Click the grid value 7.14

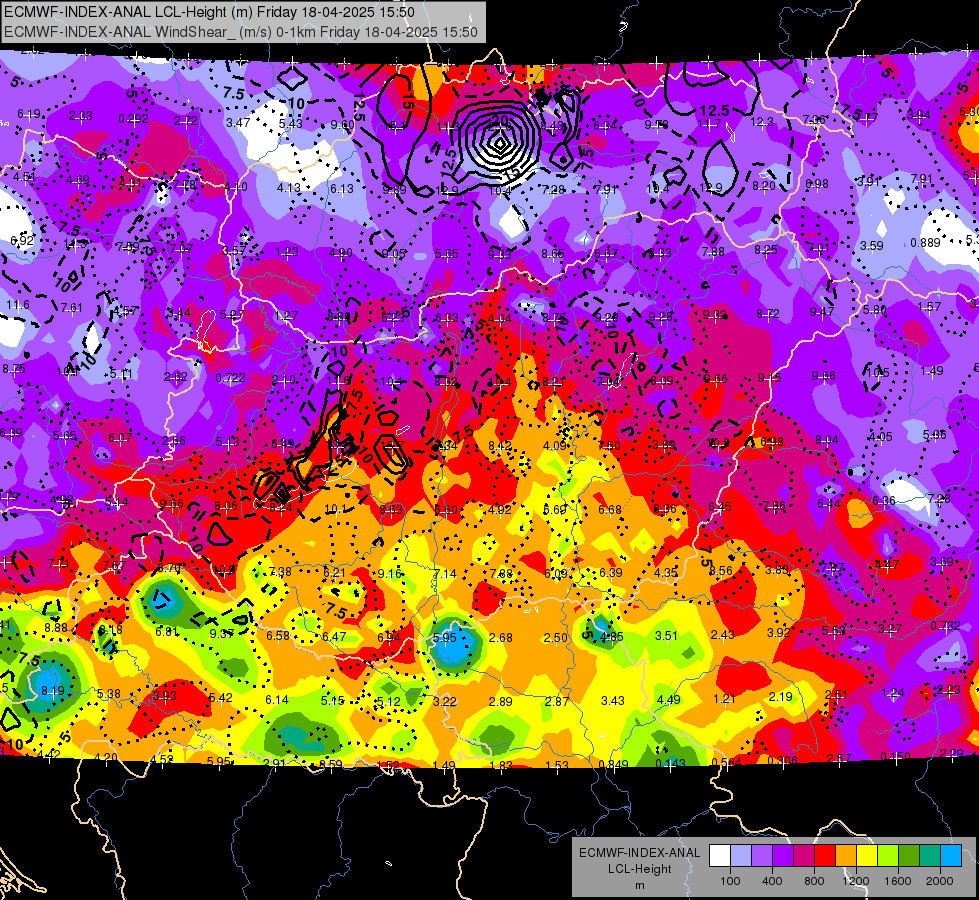(445, 573)
